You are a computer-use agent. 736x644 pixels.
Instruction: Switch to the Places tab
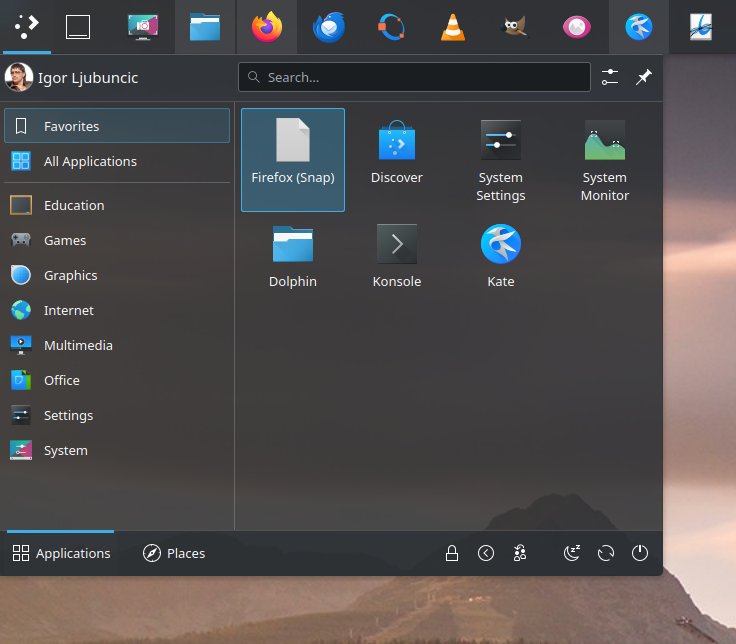point(174,553)
